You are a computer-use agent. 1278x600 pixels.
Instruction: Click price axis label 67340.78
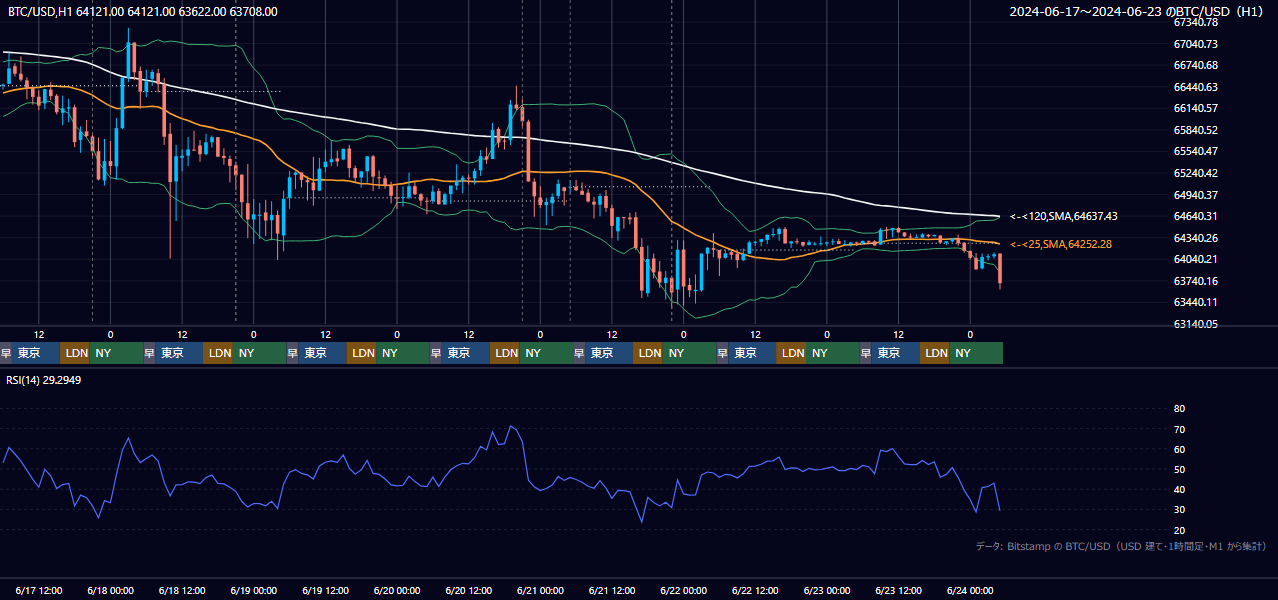[1195, 22]
